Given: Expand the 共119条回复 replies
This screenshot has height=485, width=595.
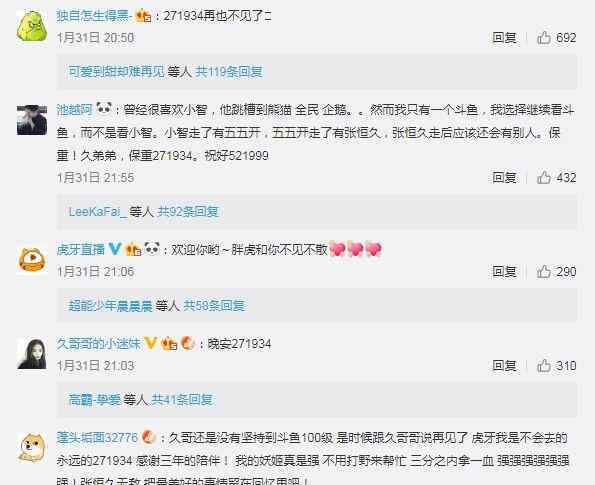Looking at the screenshot, I should point(229,71).
